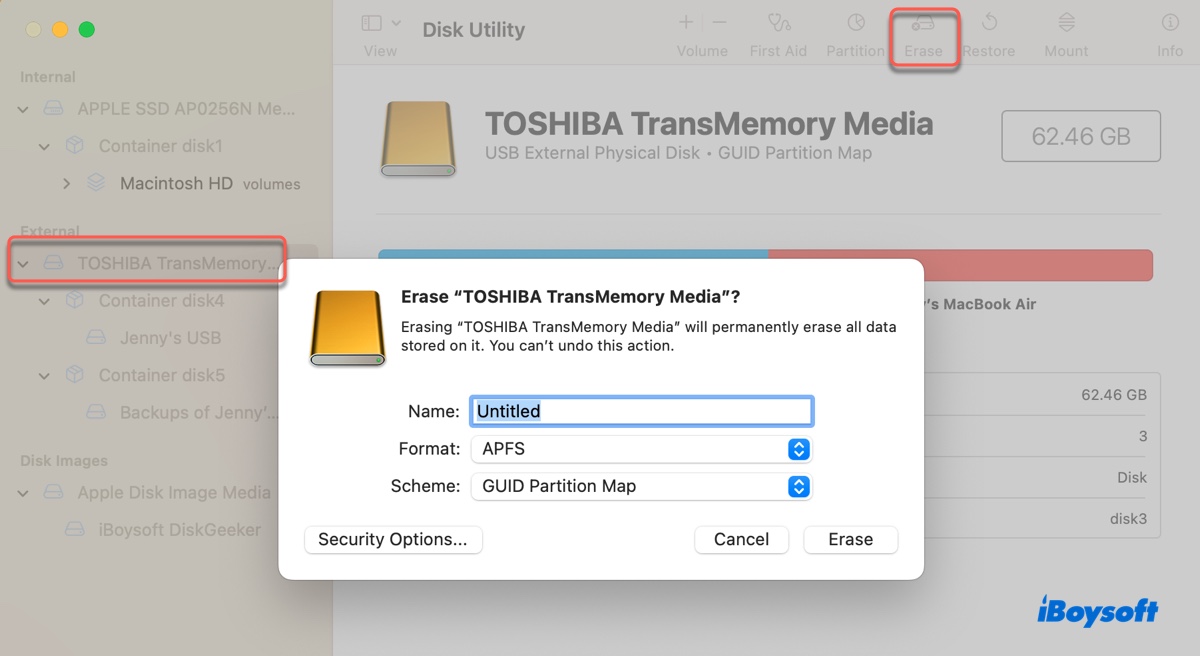Select Jenny's USB volume
The height and width of the screenshot is (656, 1200).
tap(170, 338)
